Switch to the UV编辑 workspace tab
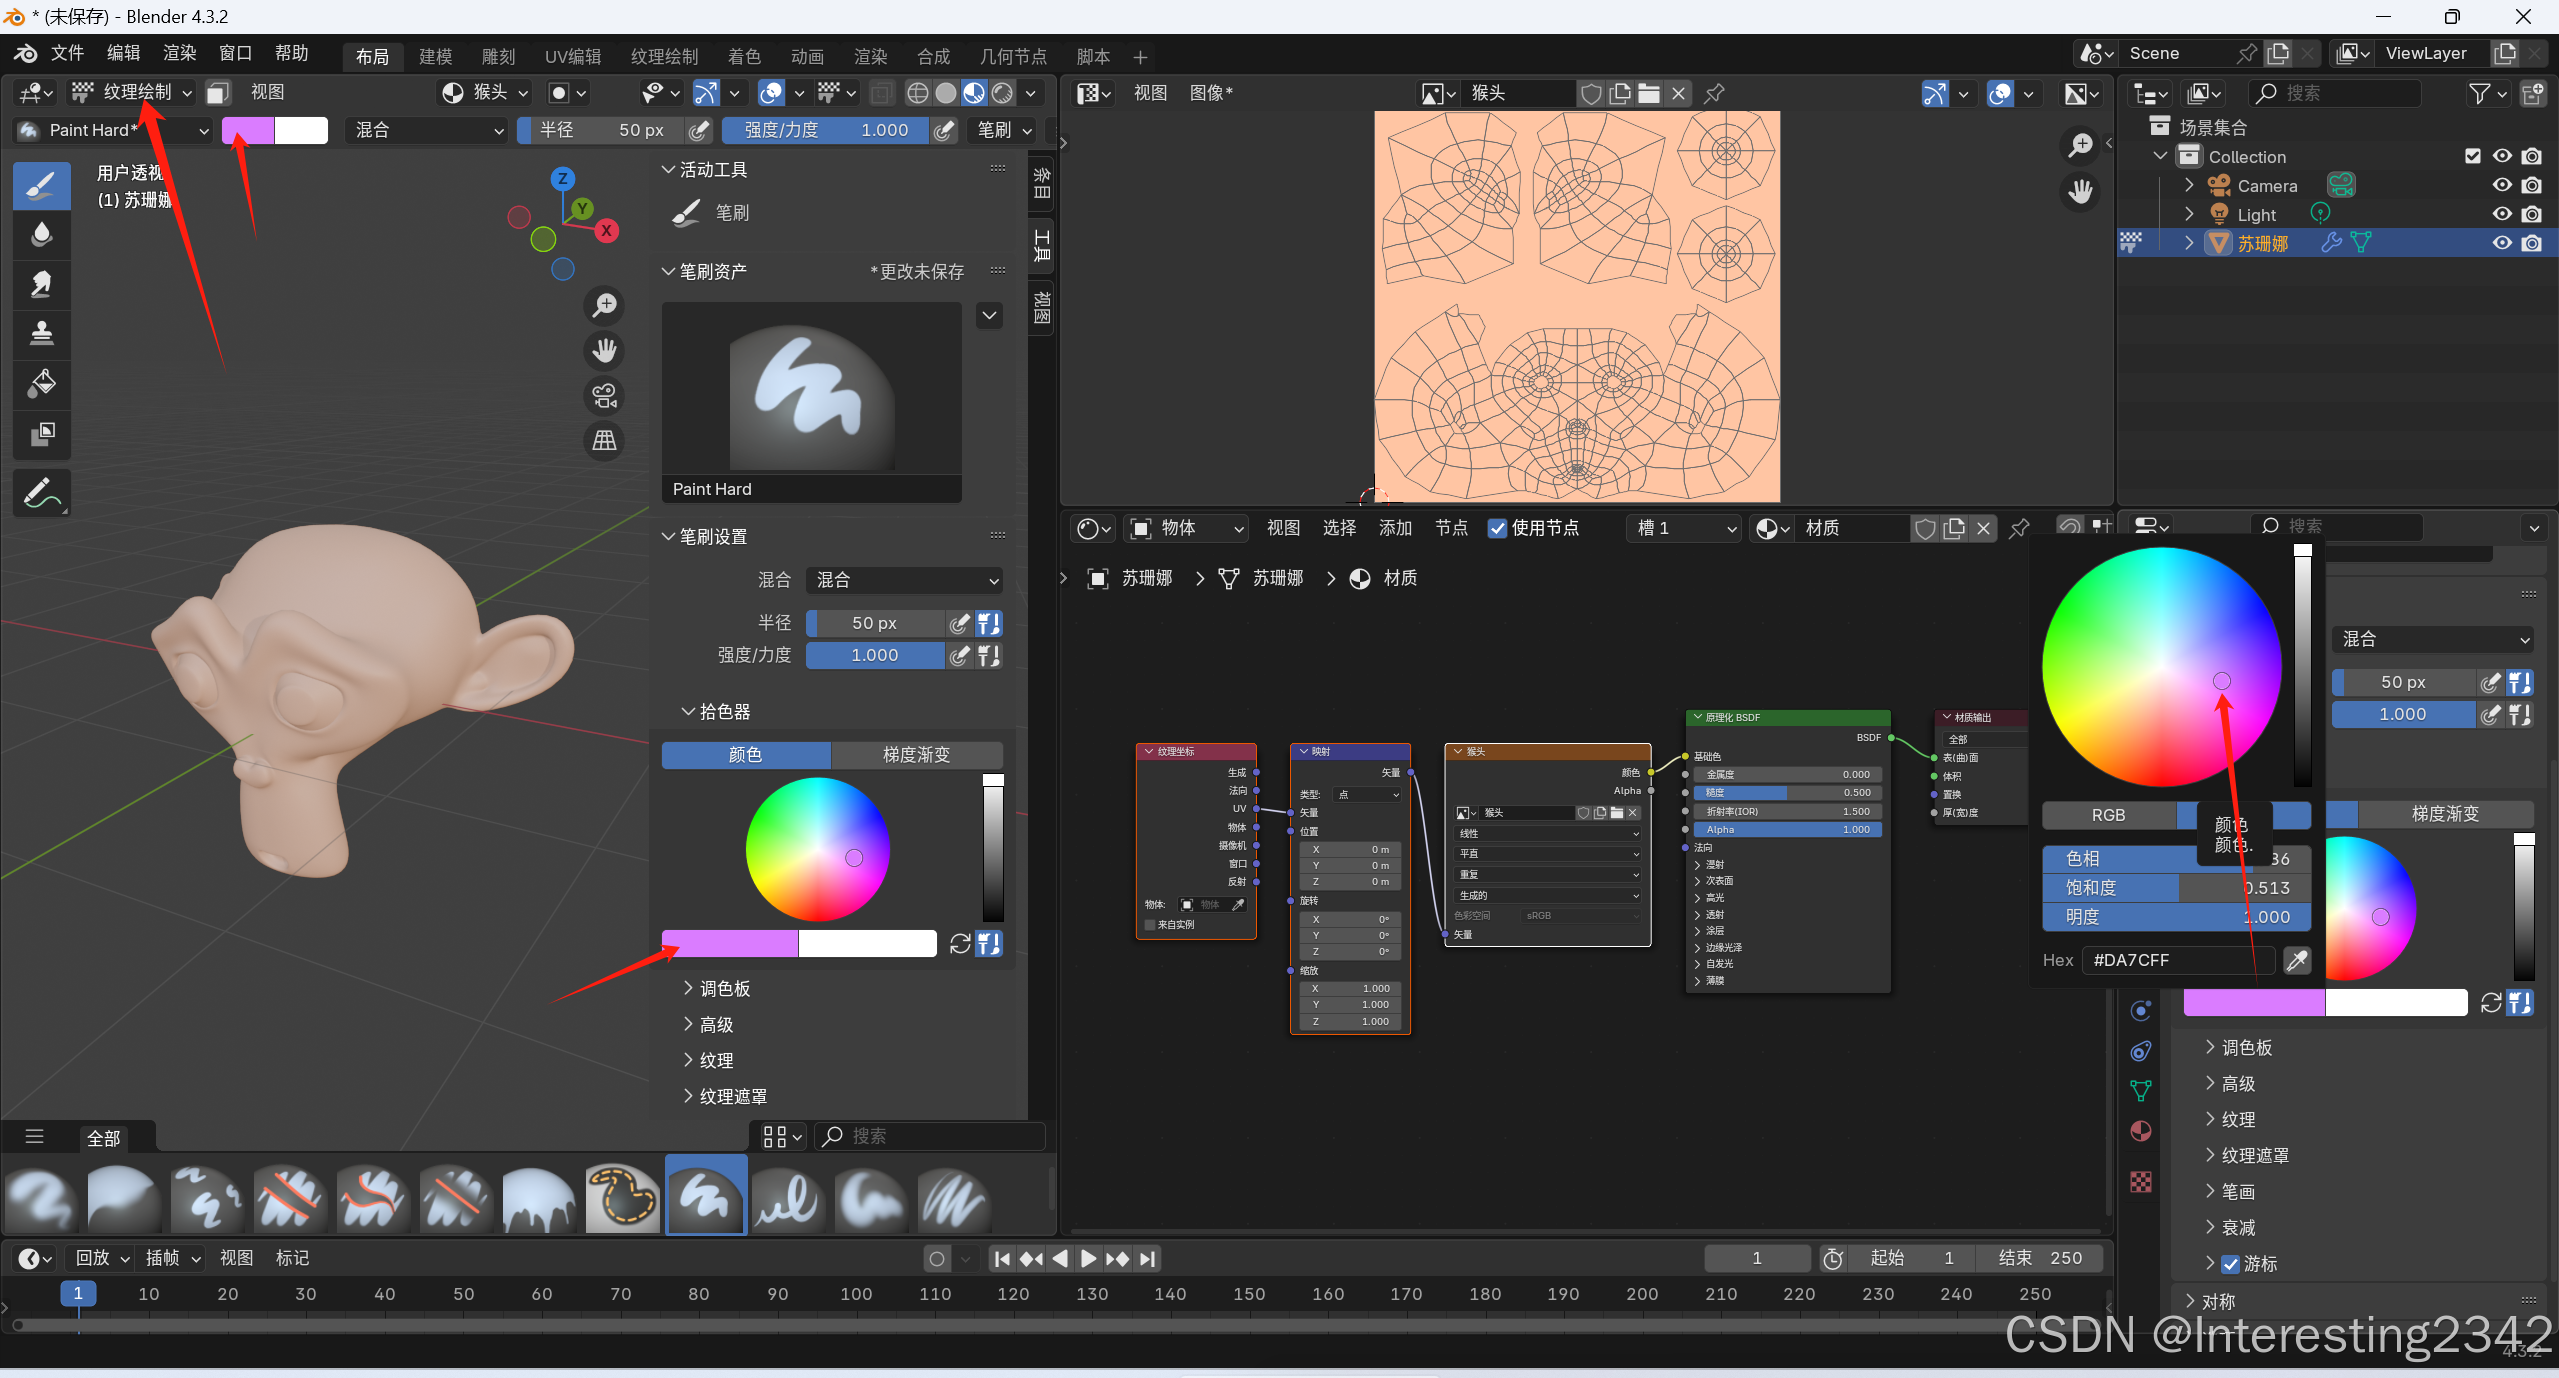 572,56
